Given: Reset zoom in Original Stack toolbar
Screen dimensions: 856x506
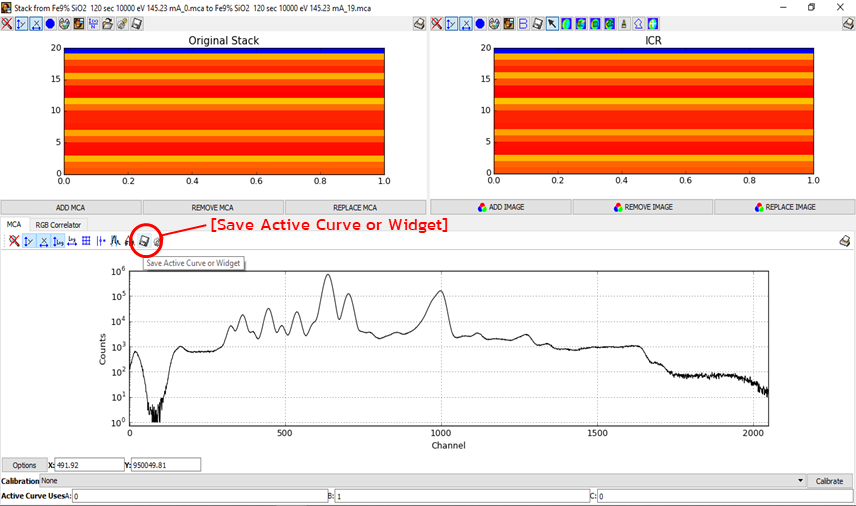Looking at the screenshot, I should tap(7, 24).
